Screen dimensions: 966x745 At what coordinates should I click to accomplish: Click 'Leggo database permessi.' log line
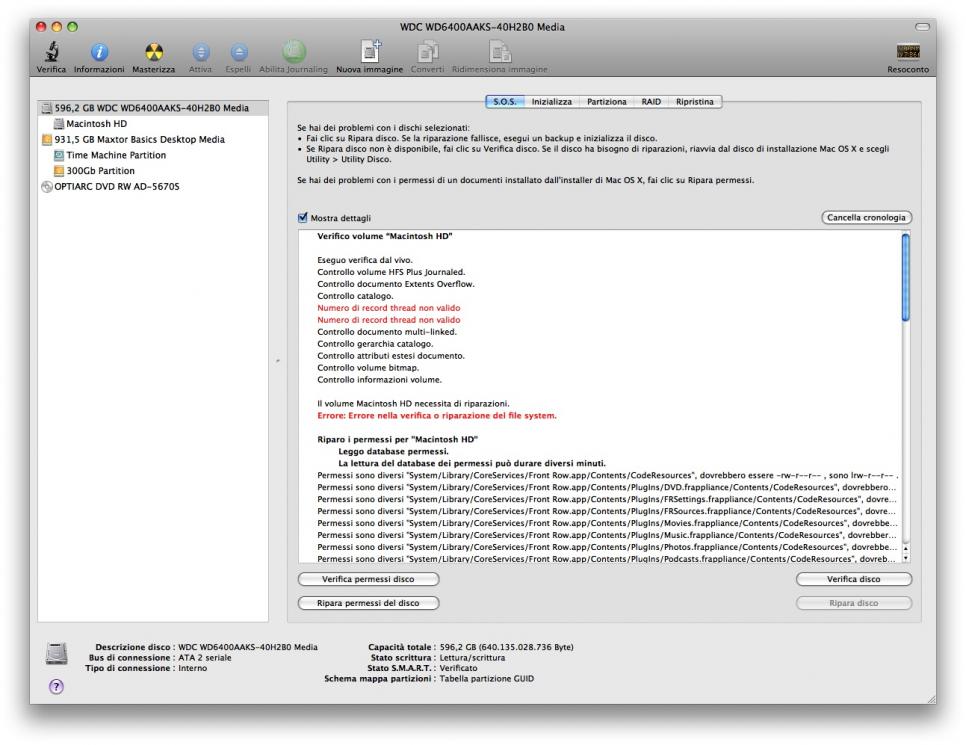[393, 452]
